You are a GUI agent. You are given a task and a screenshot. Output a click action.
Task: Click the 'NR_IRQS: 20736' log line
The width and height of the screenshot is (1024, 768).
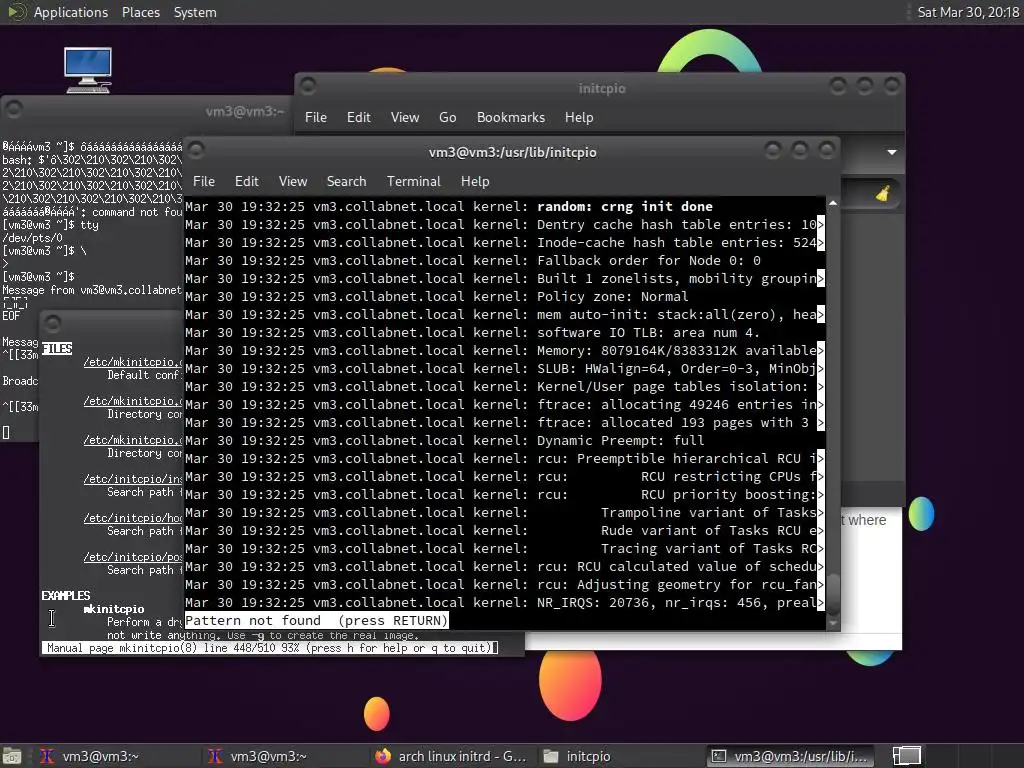click(504, 602)
